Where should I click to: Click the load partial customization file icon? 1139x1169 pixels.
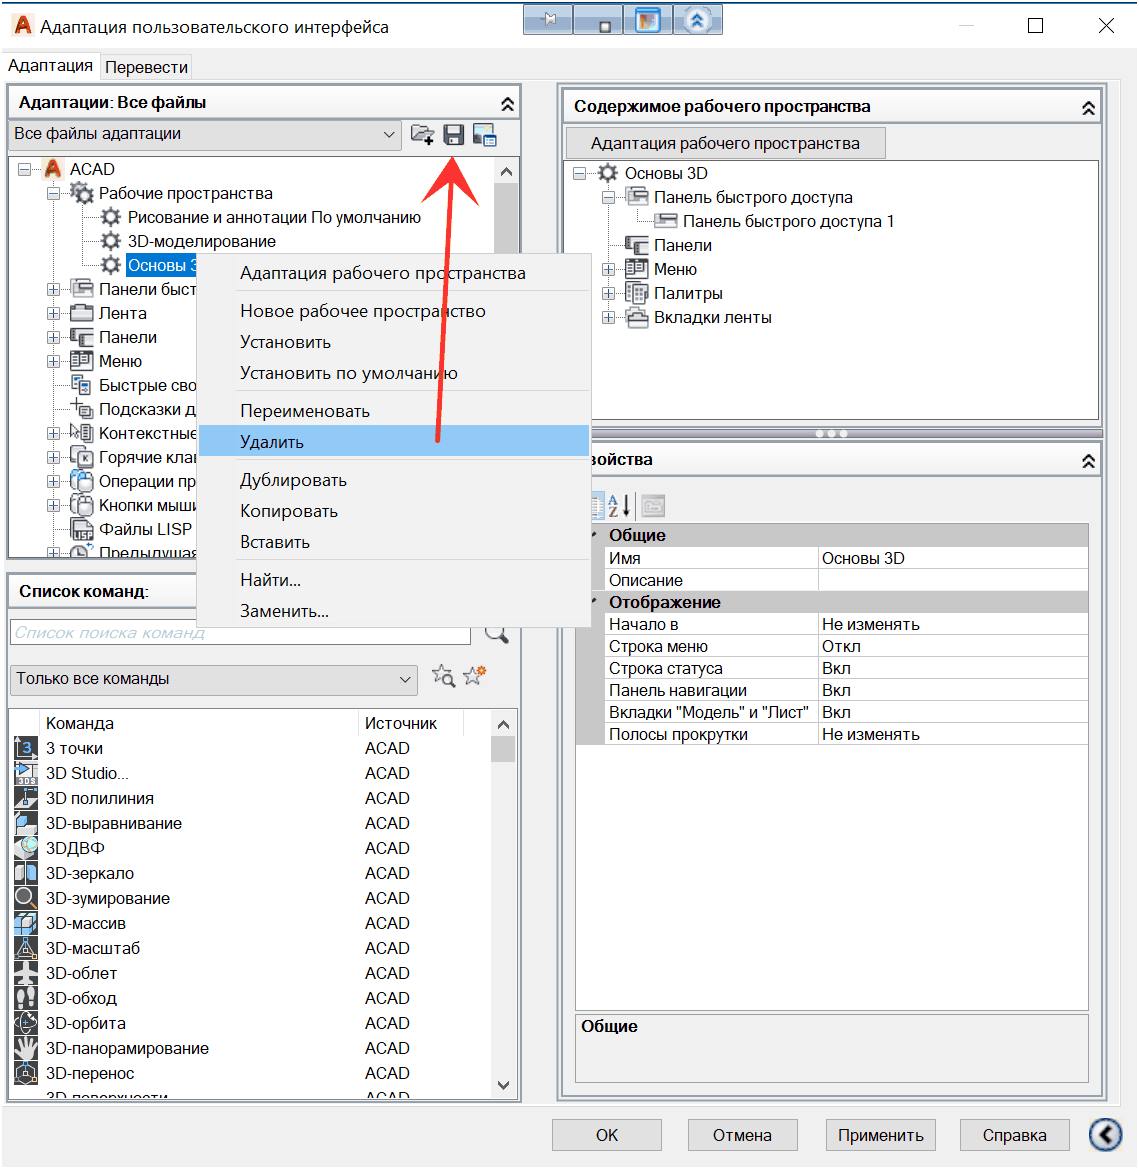(x=423, y=135)
